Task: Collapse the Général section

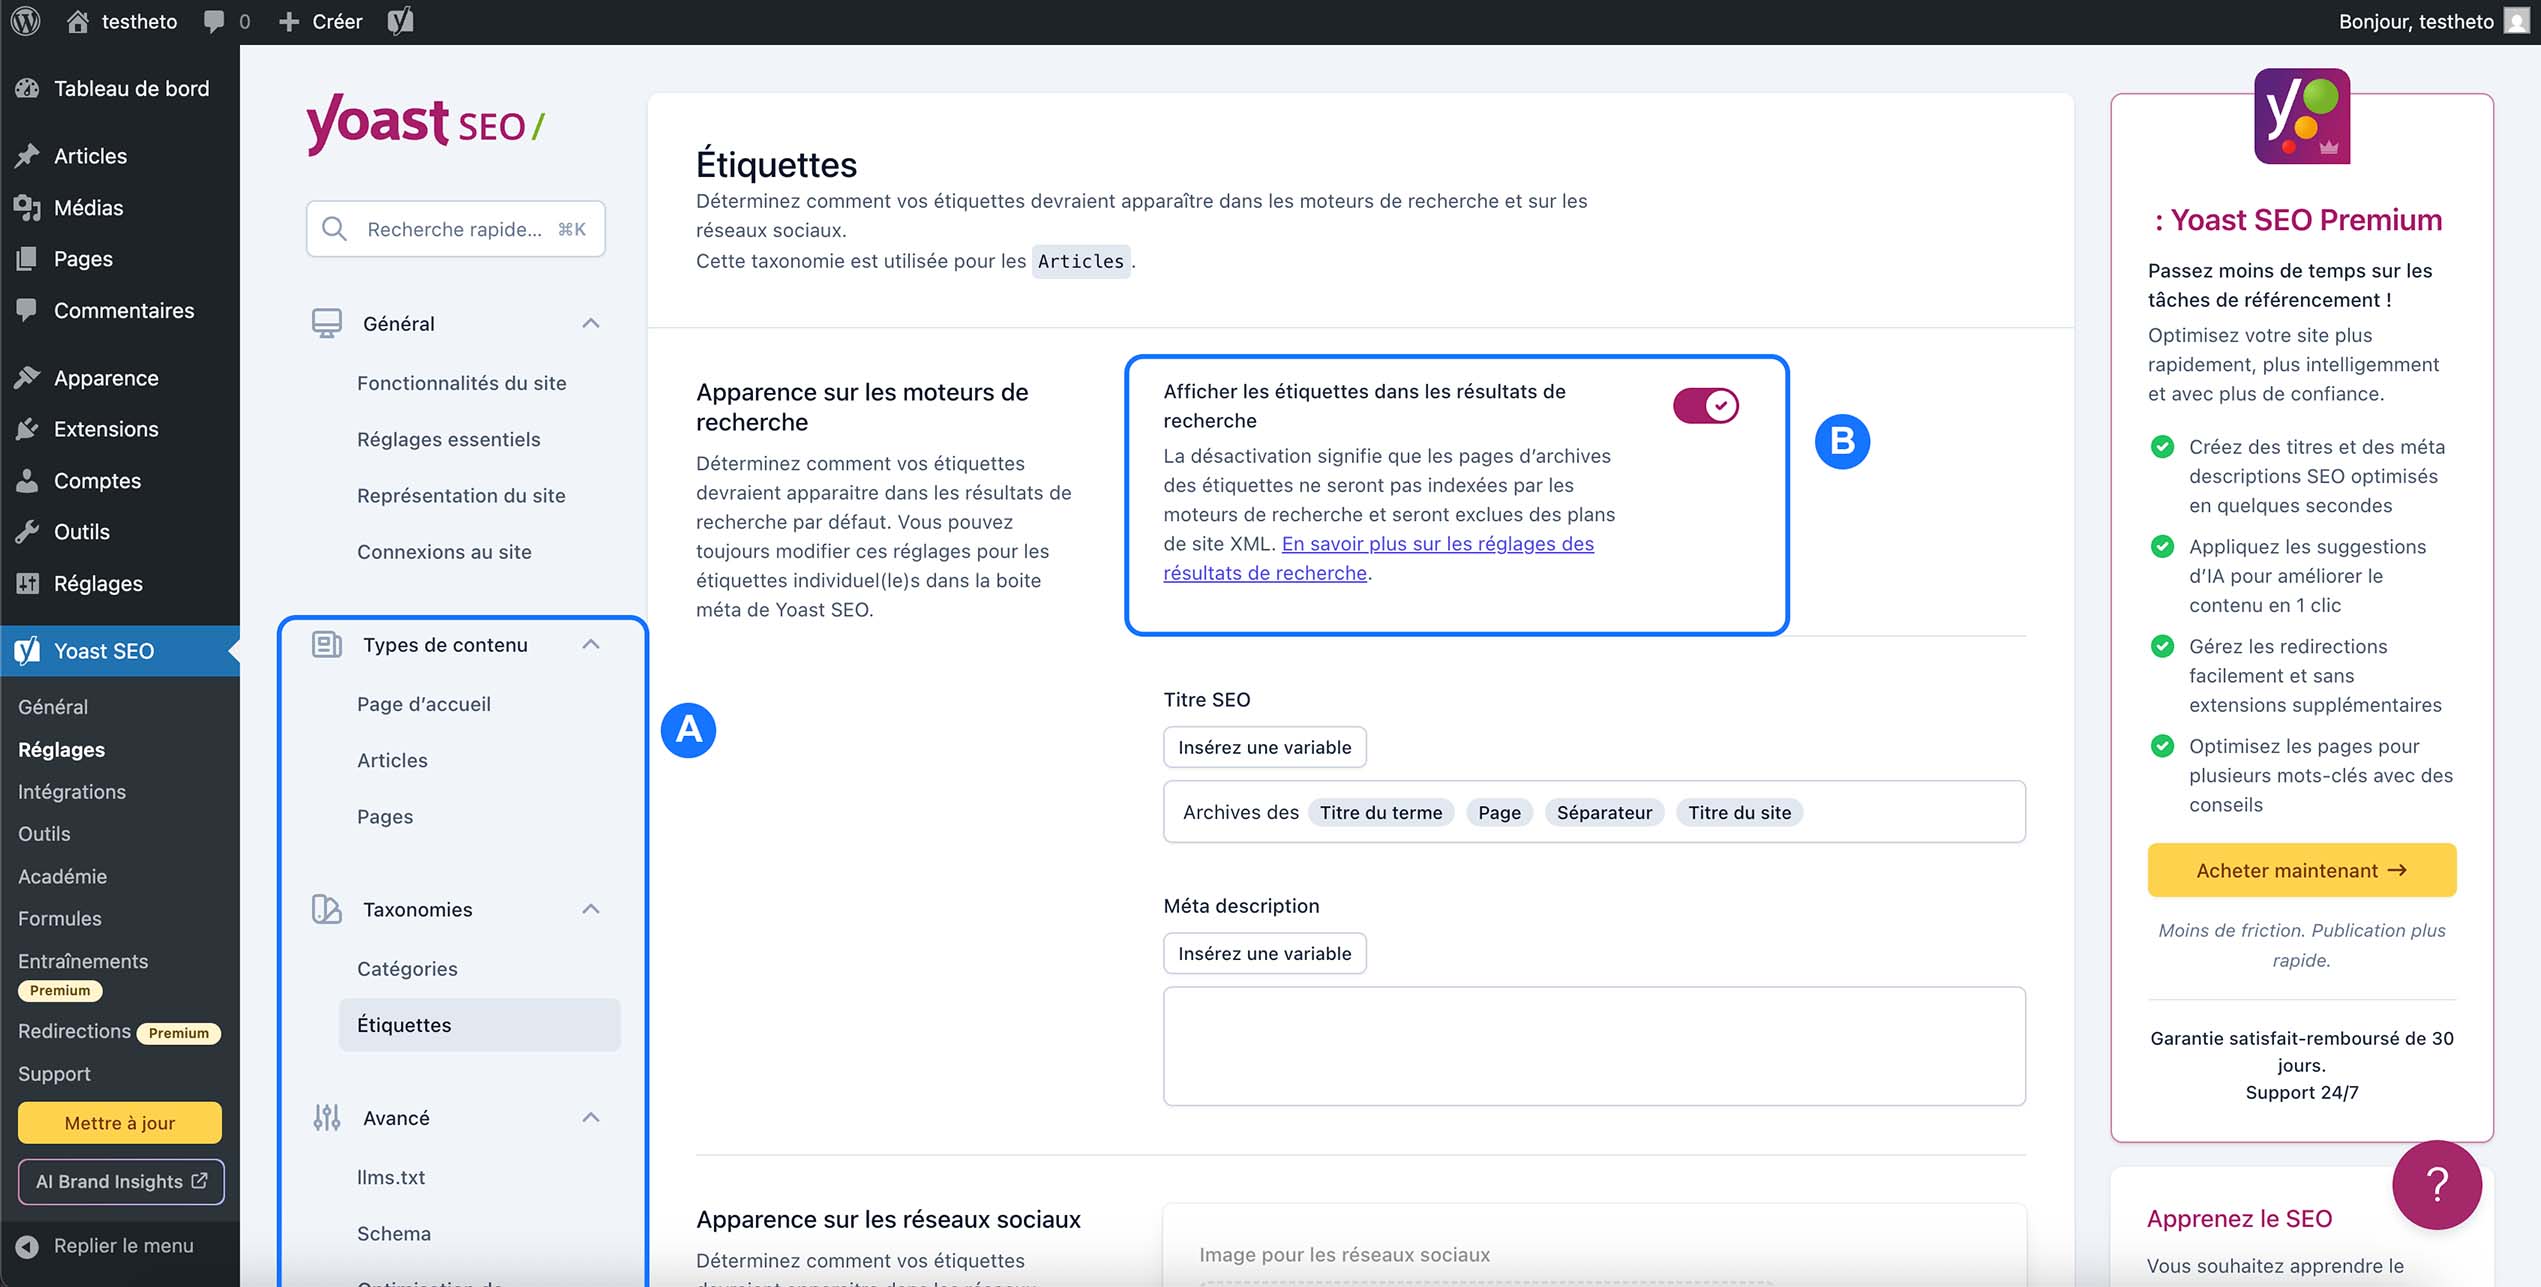Action: (x=591, y=323)
